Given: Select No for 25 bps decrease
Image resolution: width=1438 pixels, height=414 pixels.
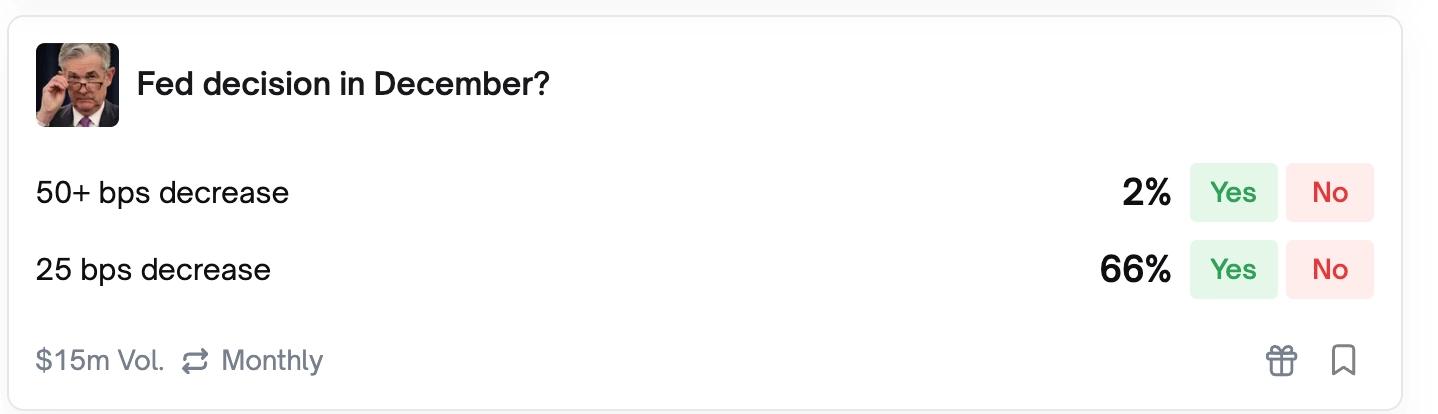Looking at the screenshot, I should pyautogui.click(x=1330, y=269).
